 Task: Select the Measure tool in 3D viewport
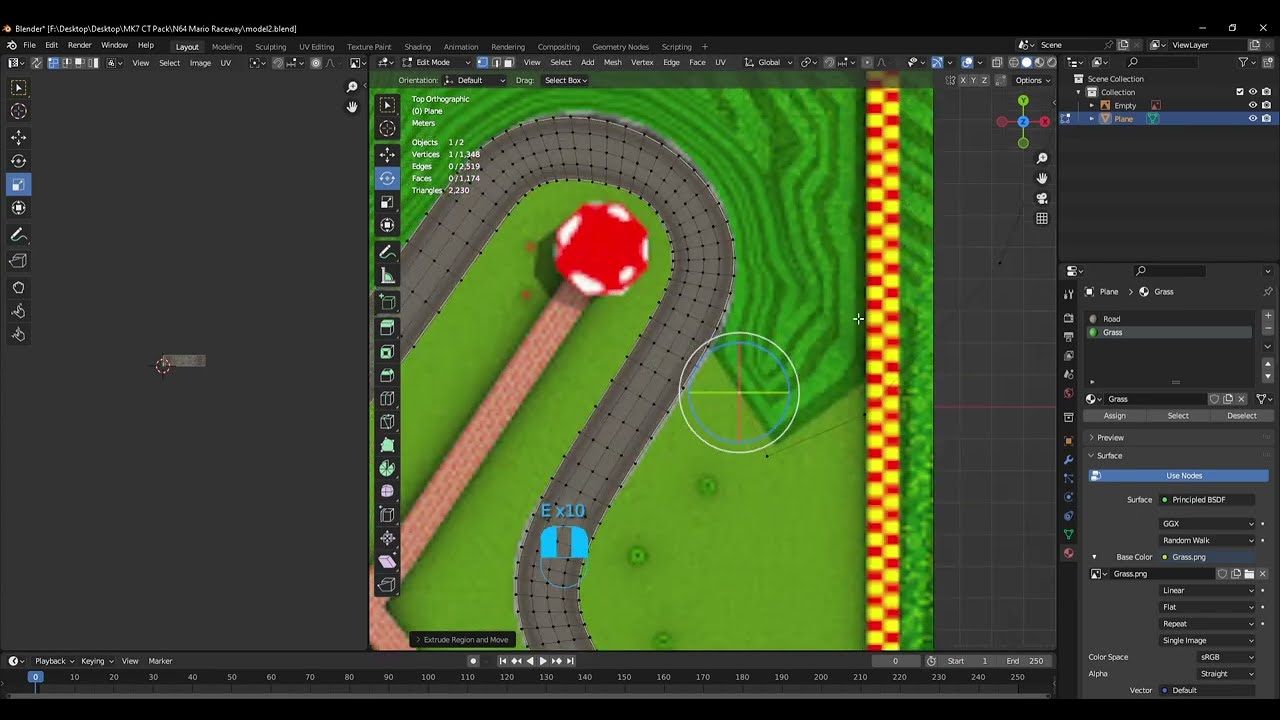tap(387, 276)
